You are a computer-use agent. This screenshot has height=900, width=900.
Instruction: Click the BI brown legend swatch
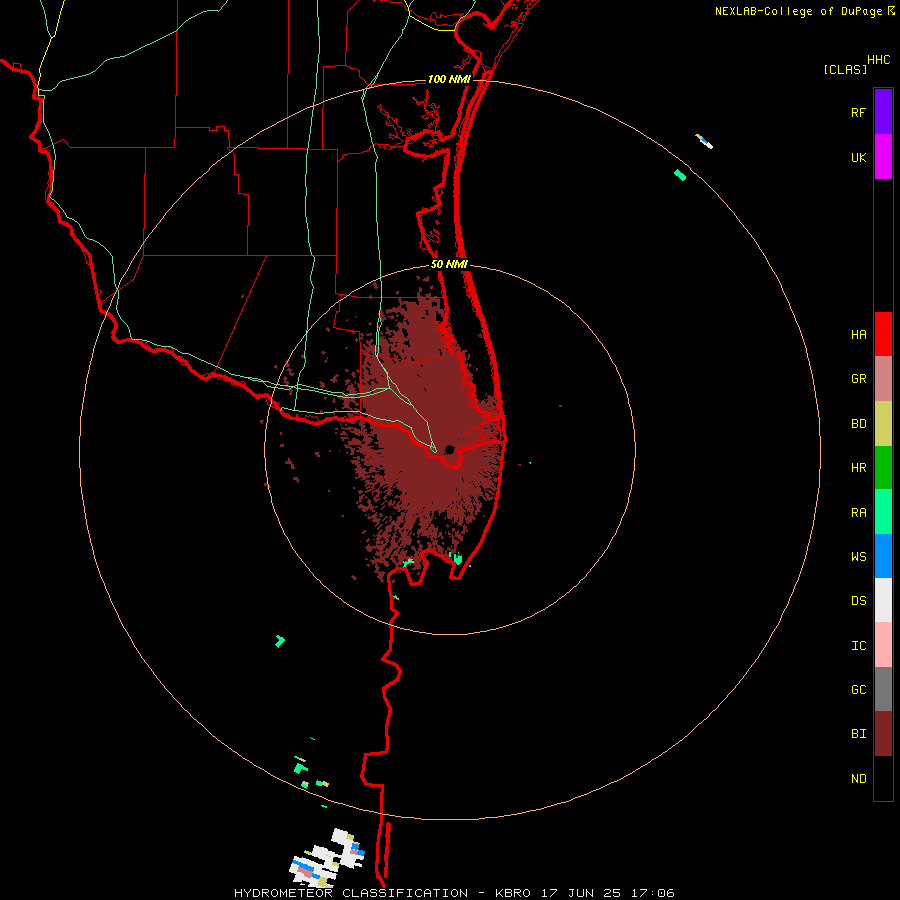point(883,734)
